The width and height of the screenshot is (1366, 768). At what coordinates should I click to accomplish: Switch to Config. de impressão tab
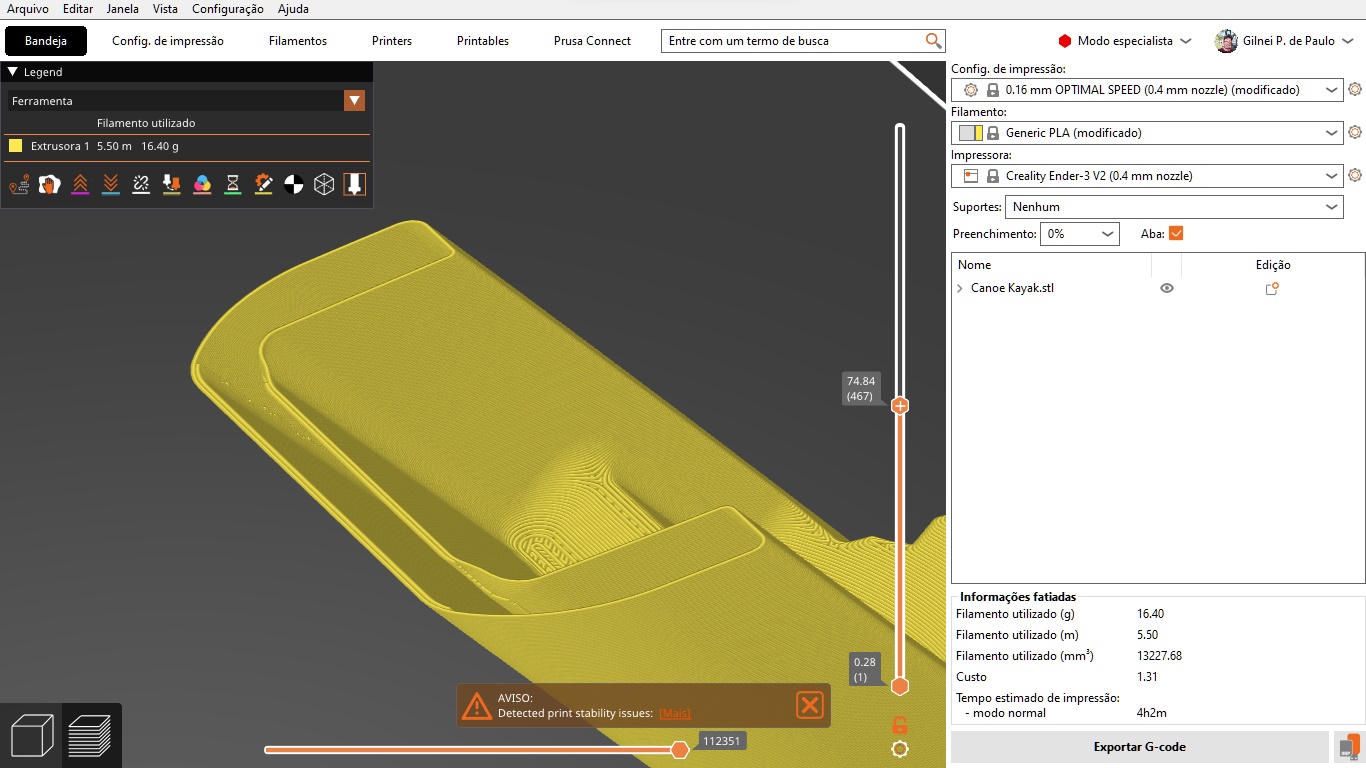tap(168, 41)
